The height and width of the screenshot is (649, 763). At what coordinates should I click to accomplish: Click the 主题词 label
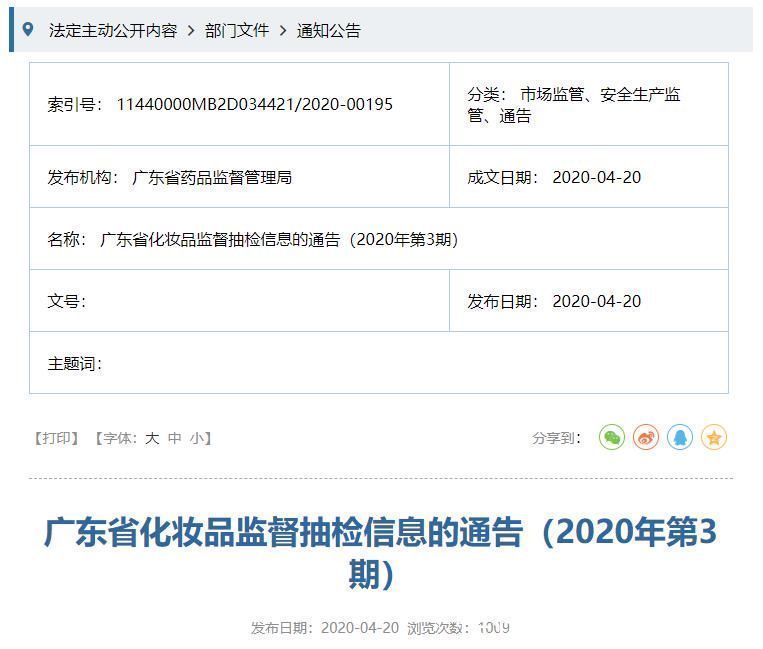tap(75, 363)
